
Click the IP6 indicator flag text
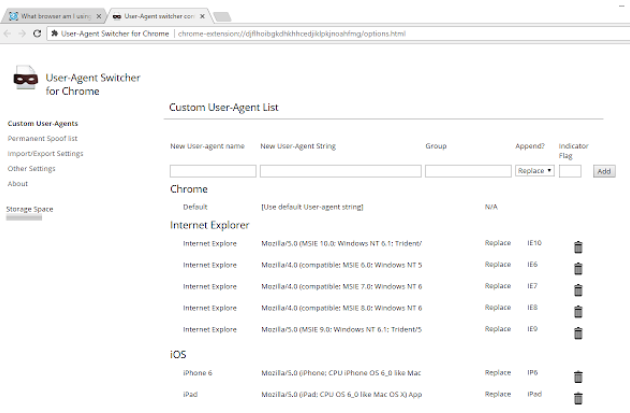point(532,373)
